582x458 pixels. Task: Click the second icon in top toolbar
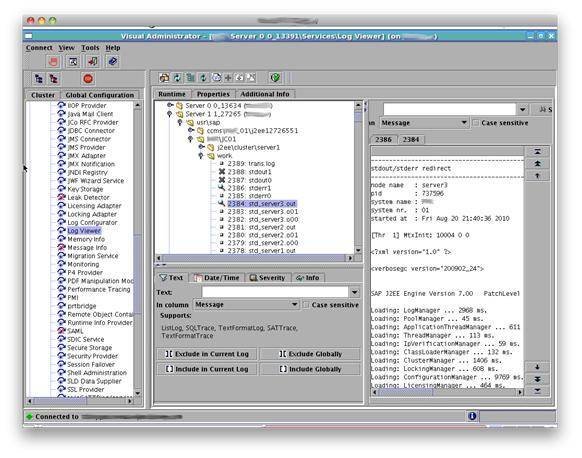coord(73,62)
